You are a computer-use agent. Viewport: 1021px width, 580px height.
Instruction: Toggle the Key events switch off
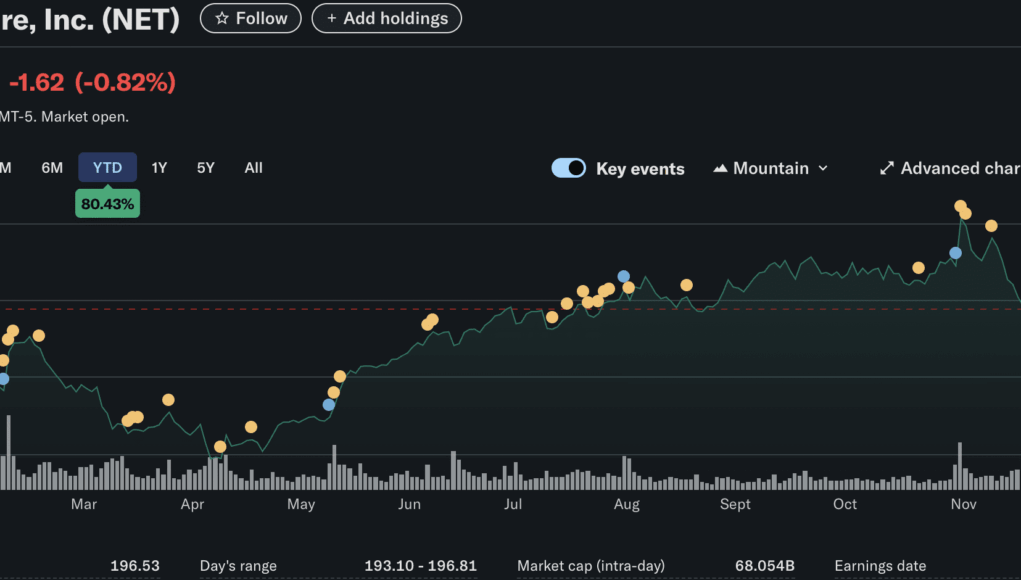coord(569,168)
